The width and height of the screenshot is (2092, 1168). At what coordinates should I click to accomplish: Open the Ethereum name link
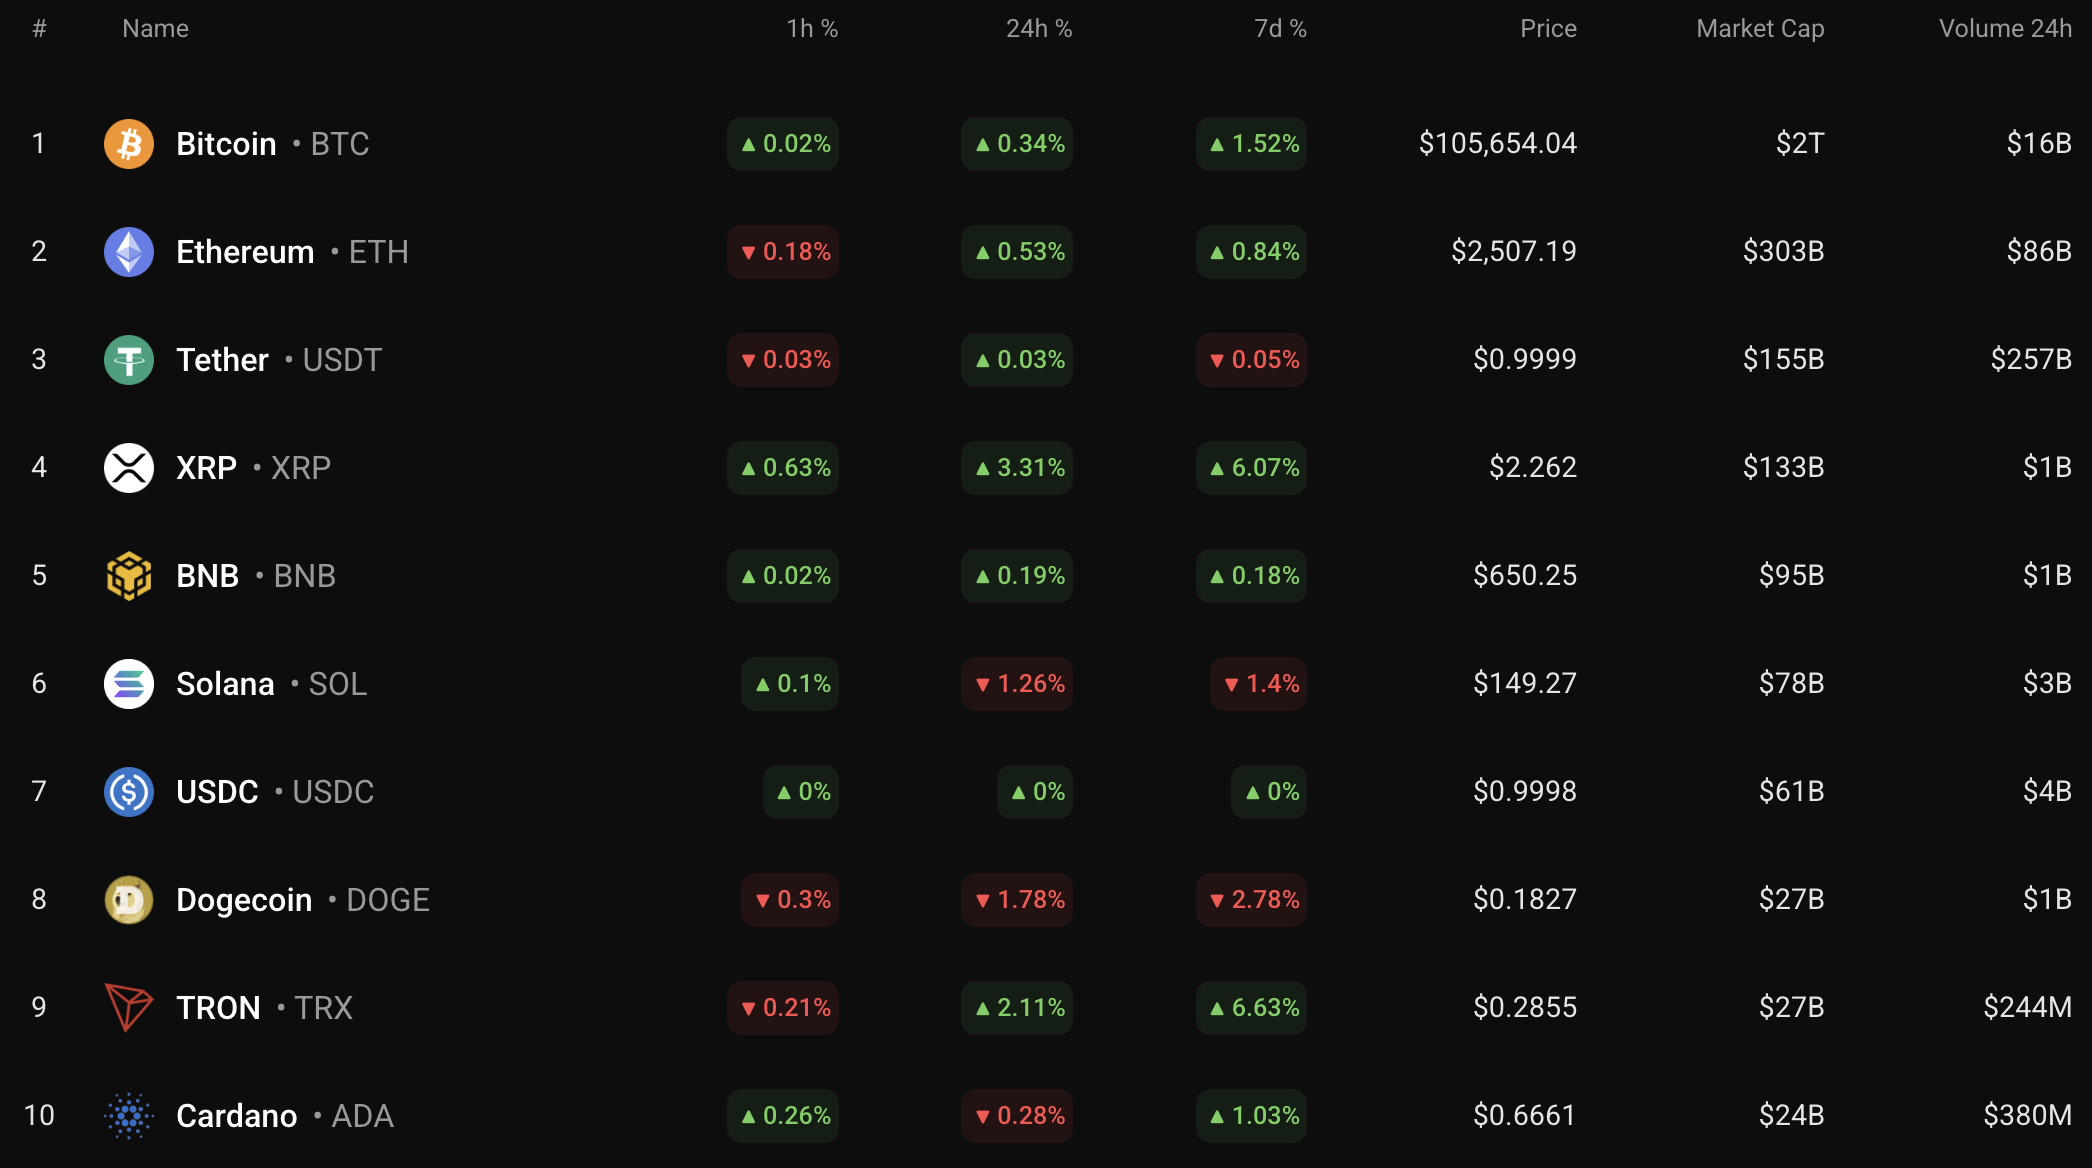246,251
